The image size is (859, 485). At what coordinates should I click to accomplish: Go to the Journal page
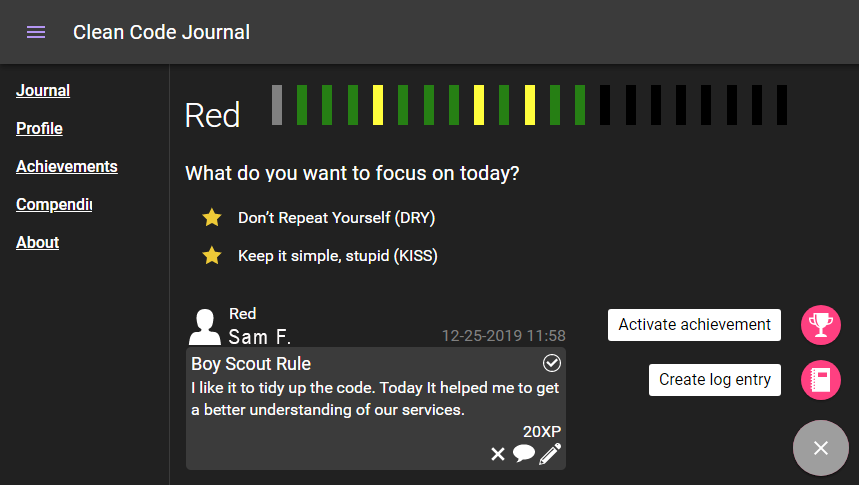(43, 90)
